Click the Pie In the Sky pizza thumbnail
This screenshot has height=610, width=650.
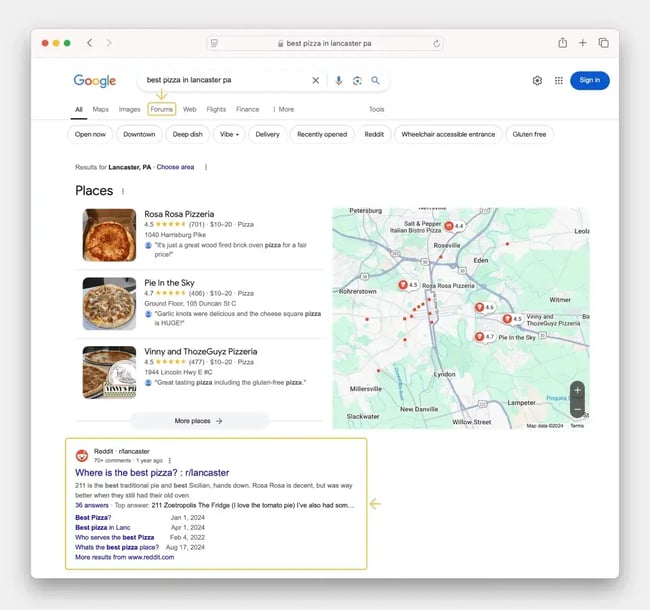109,304
